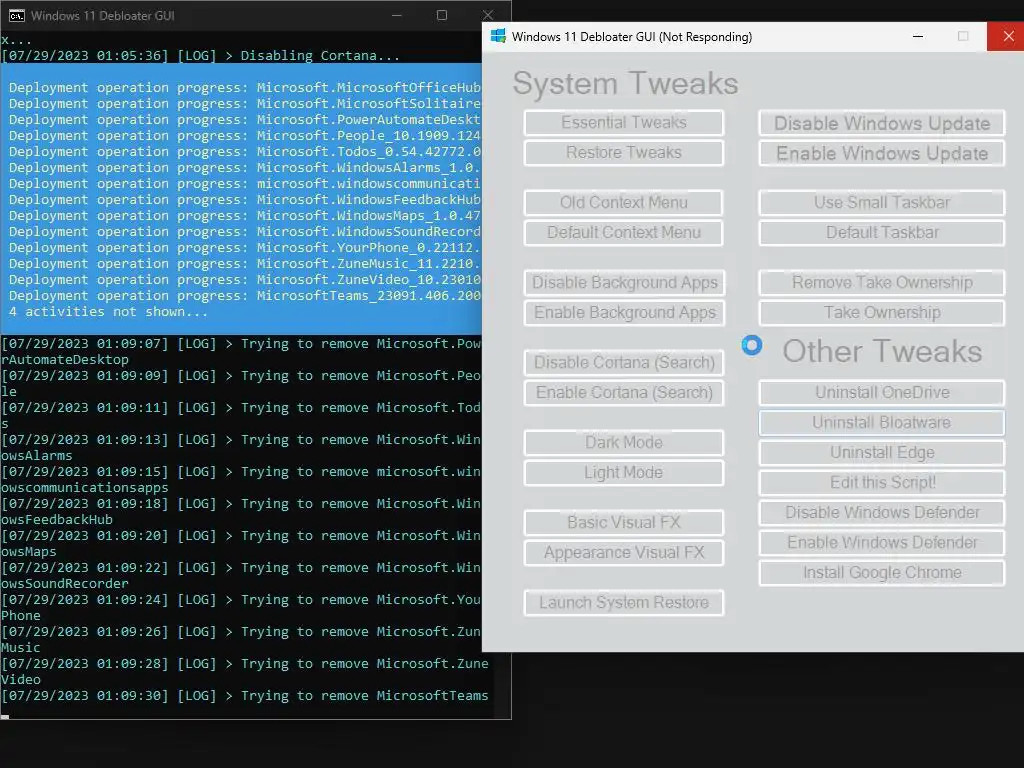Click Uninstall Bloatware
Viewport: 1024px width, 768px height.
click(882, 423)
